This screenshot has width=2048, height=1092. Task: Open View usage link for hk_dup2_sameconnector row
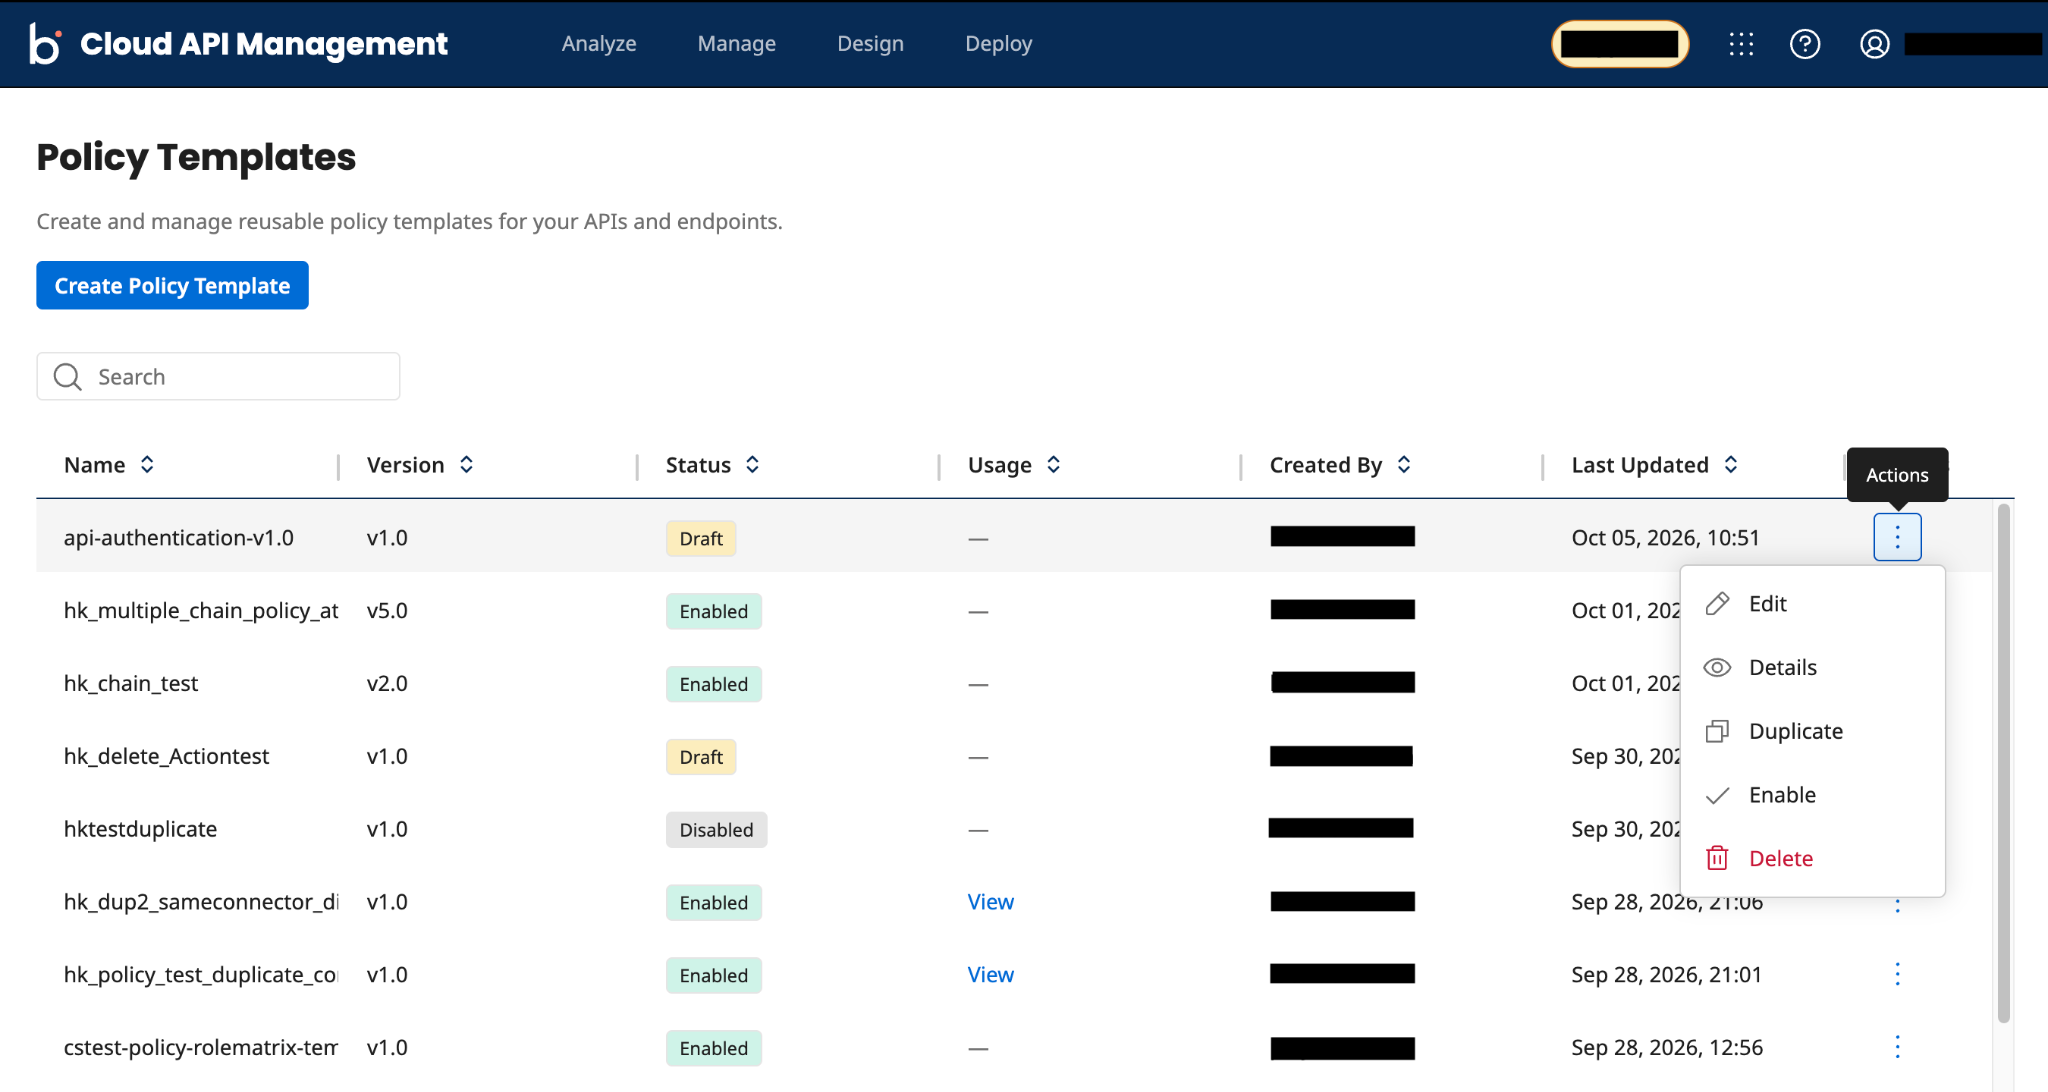990,902
